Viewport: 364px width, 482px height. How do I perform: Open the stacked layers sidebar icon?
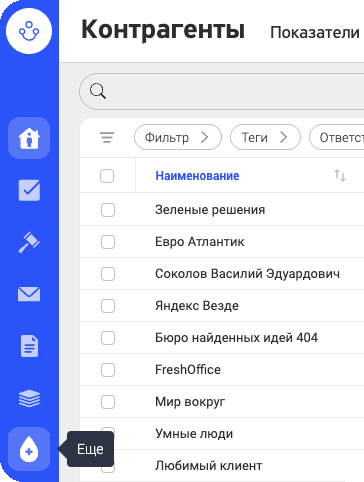[x=29, y=398]
